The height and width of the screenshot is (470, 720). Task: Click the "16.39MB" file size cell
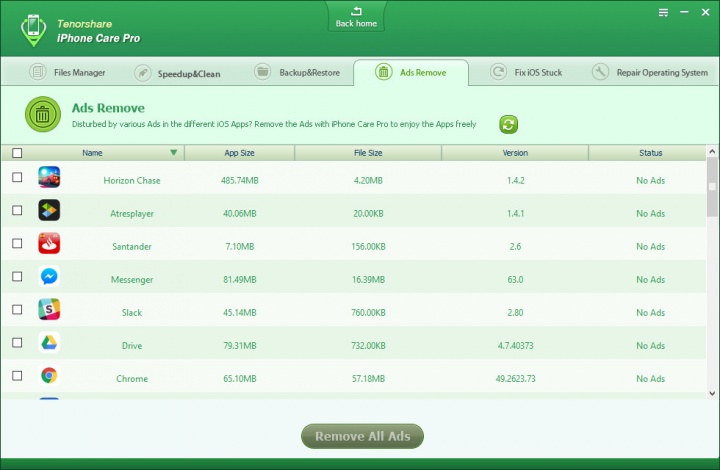click(368, 280)
